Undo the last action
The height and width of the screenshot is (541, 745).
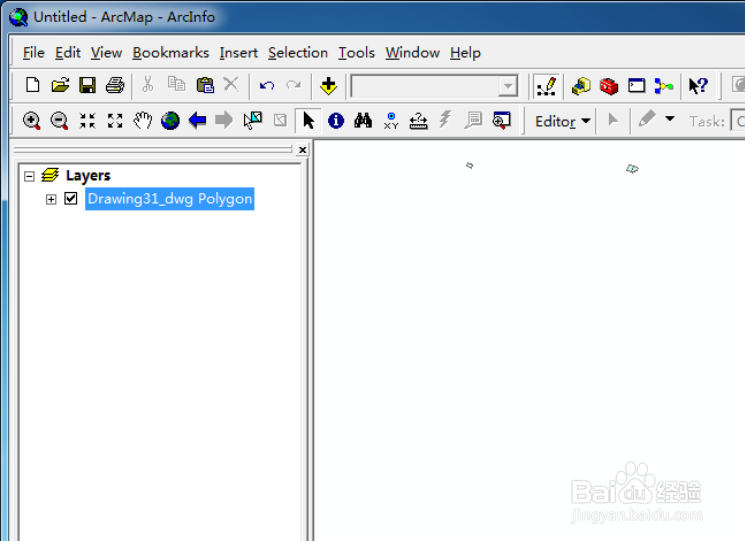(267, 85)
